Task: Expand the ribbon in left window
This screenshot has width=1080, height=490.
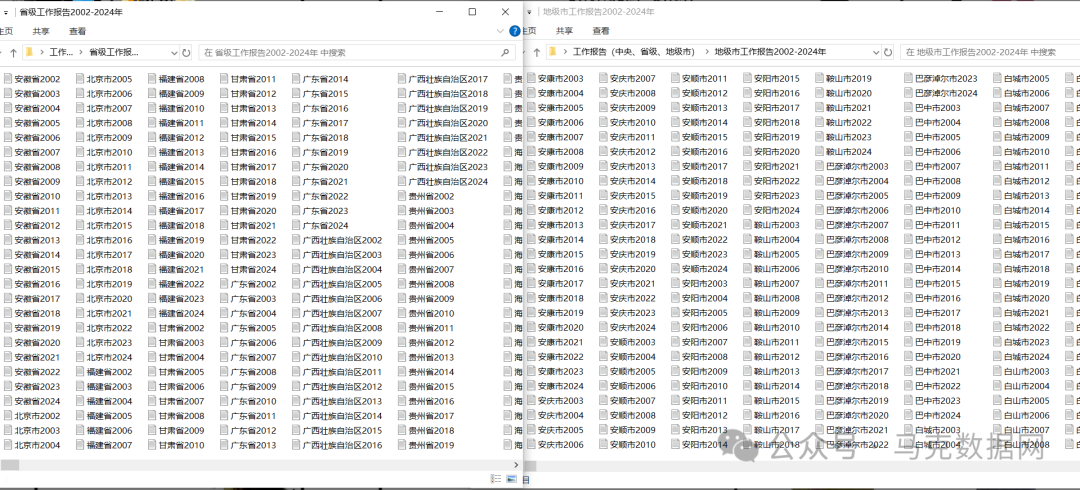Action: point(501,31)
